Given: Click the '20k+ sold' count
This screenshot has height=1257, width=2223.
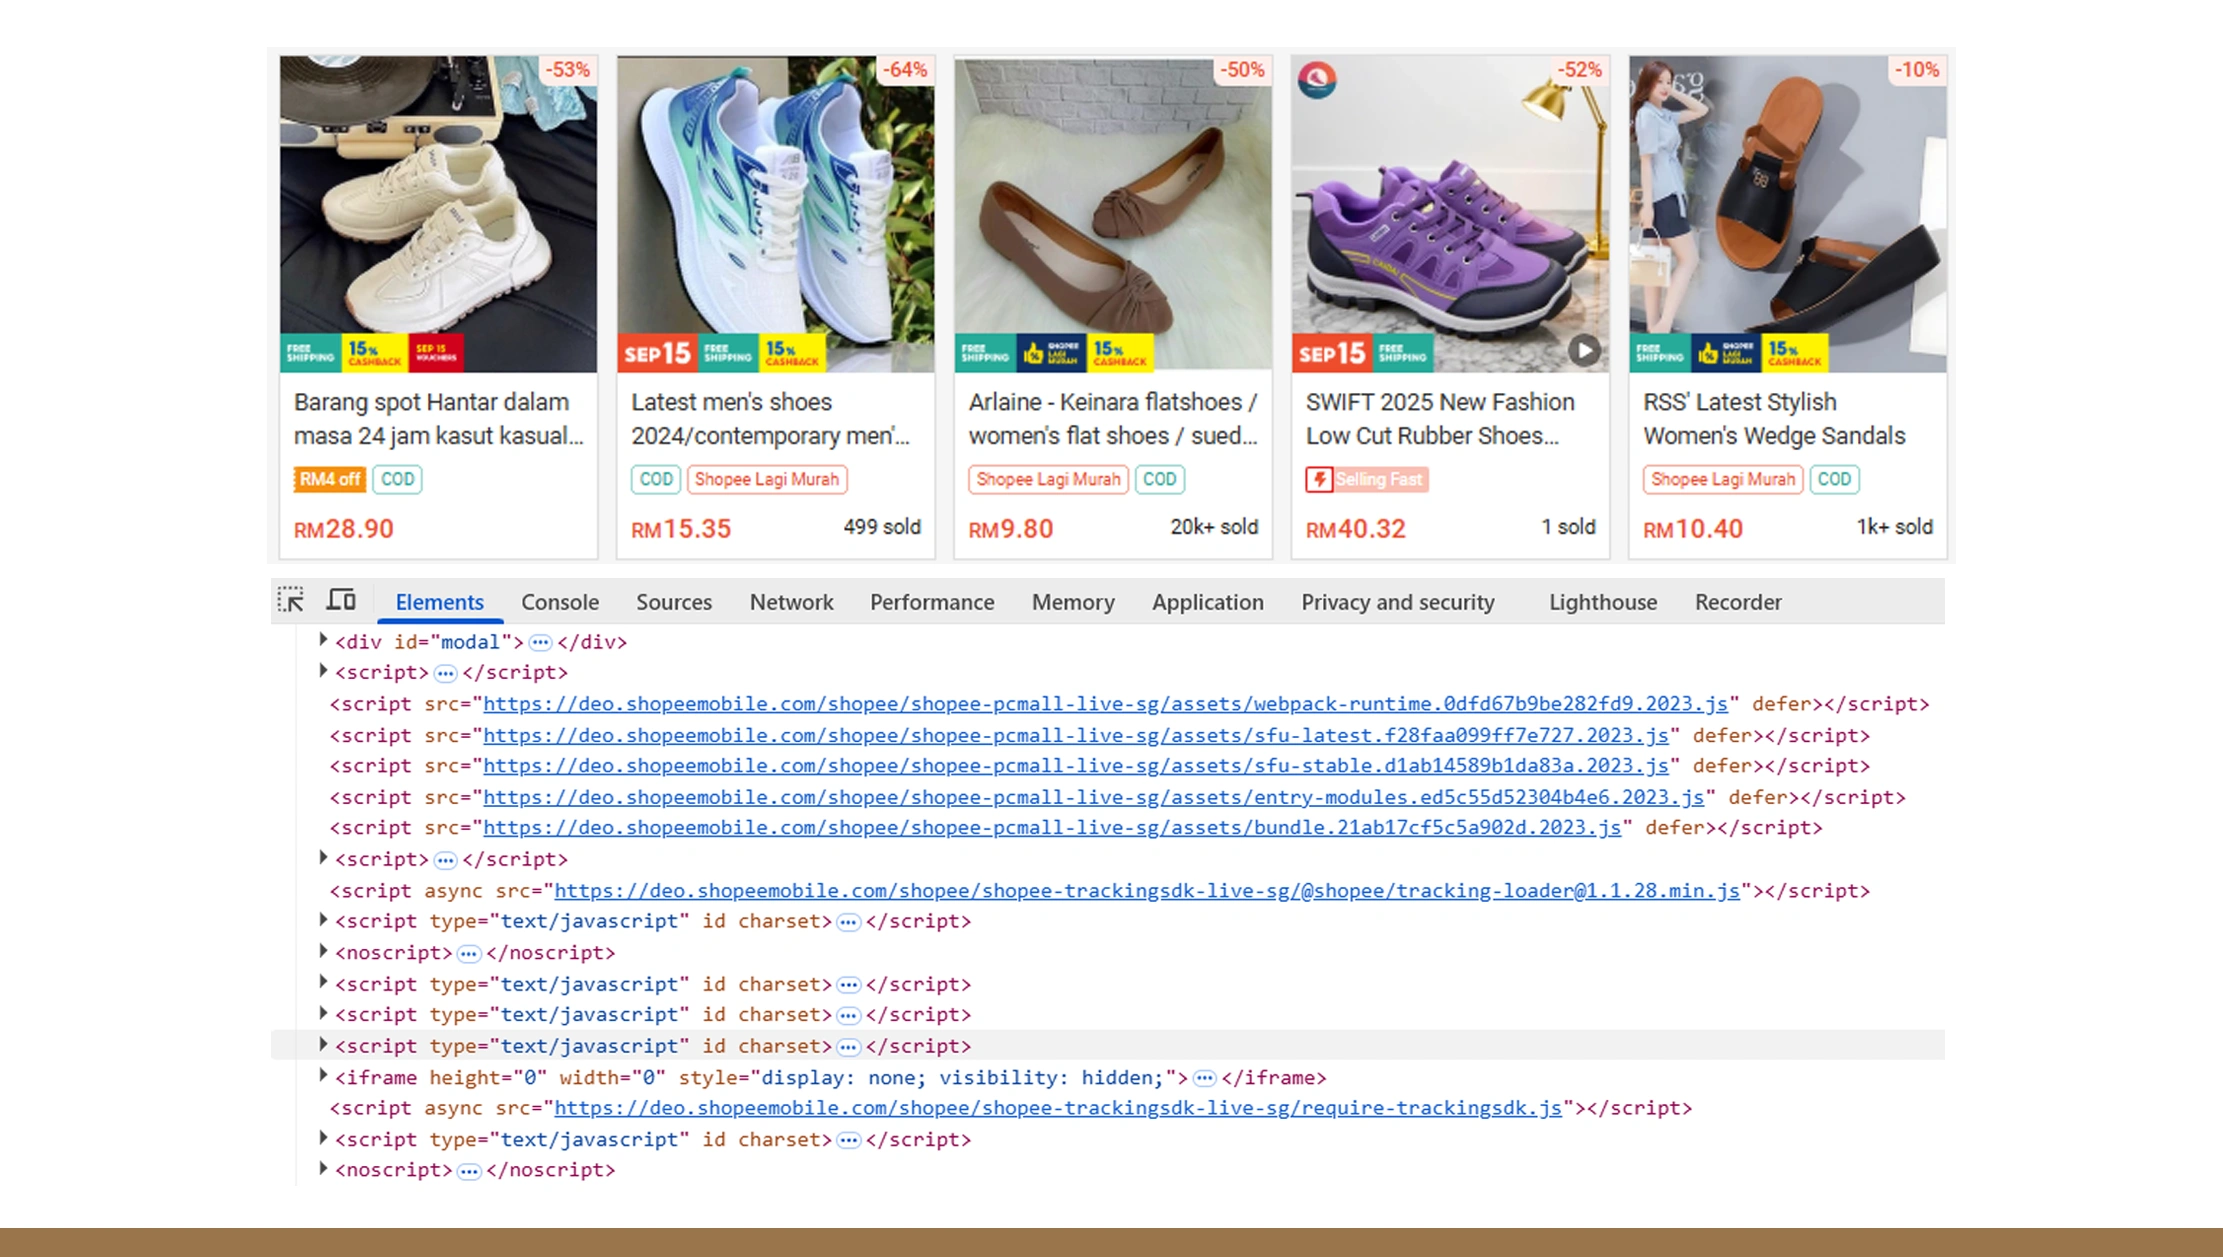Looking at the screenshot, I should click(x=1214, y=527).
